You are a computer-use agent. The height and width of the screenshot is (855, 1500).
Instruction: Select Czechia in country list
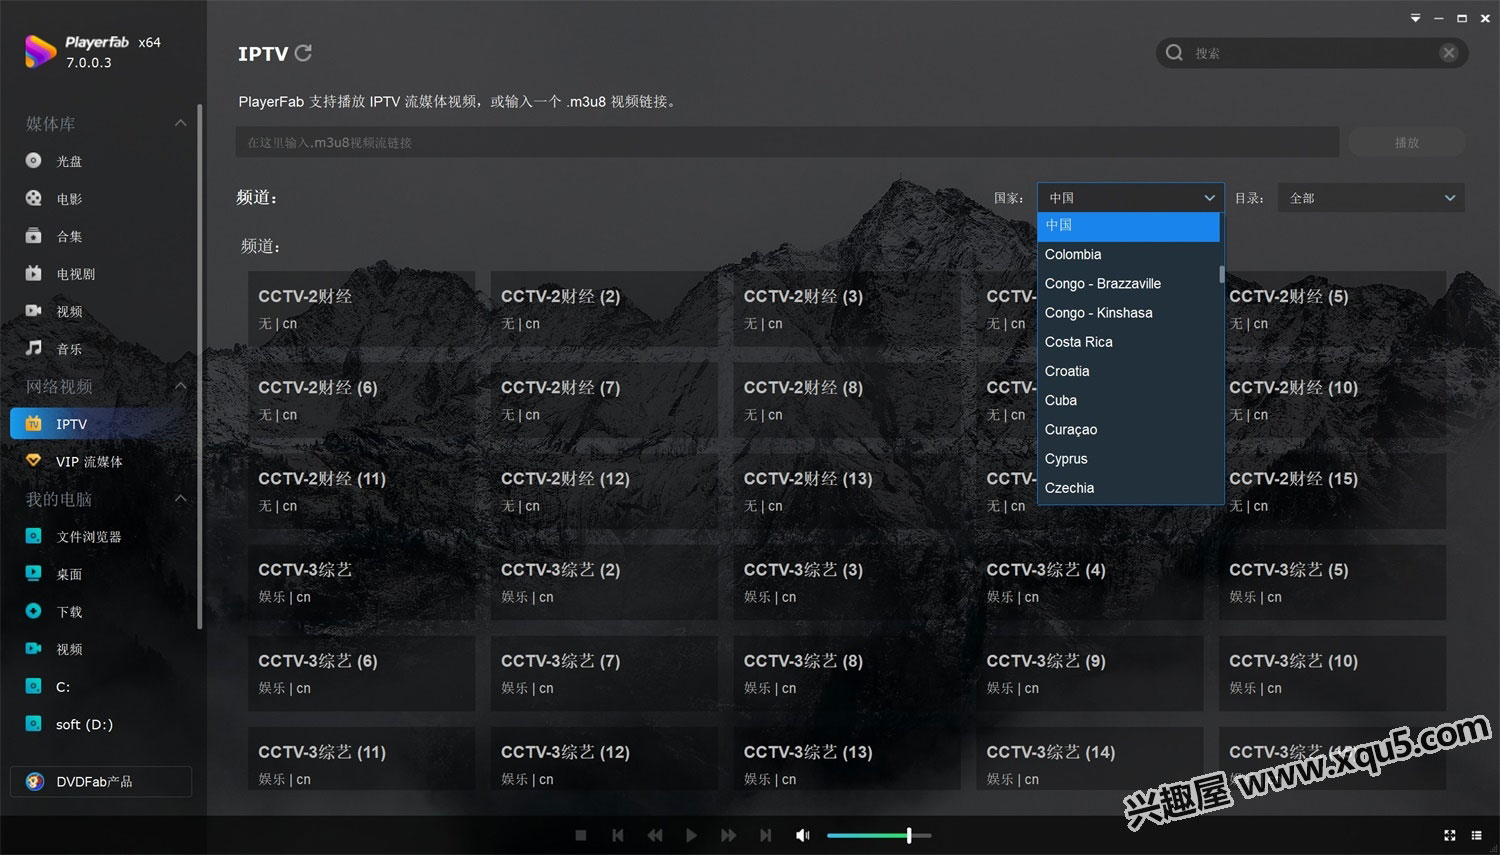click(x=1128, y=488)
